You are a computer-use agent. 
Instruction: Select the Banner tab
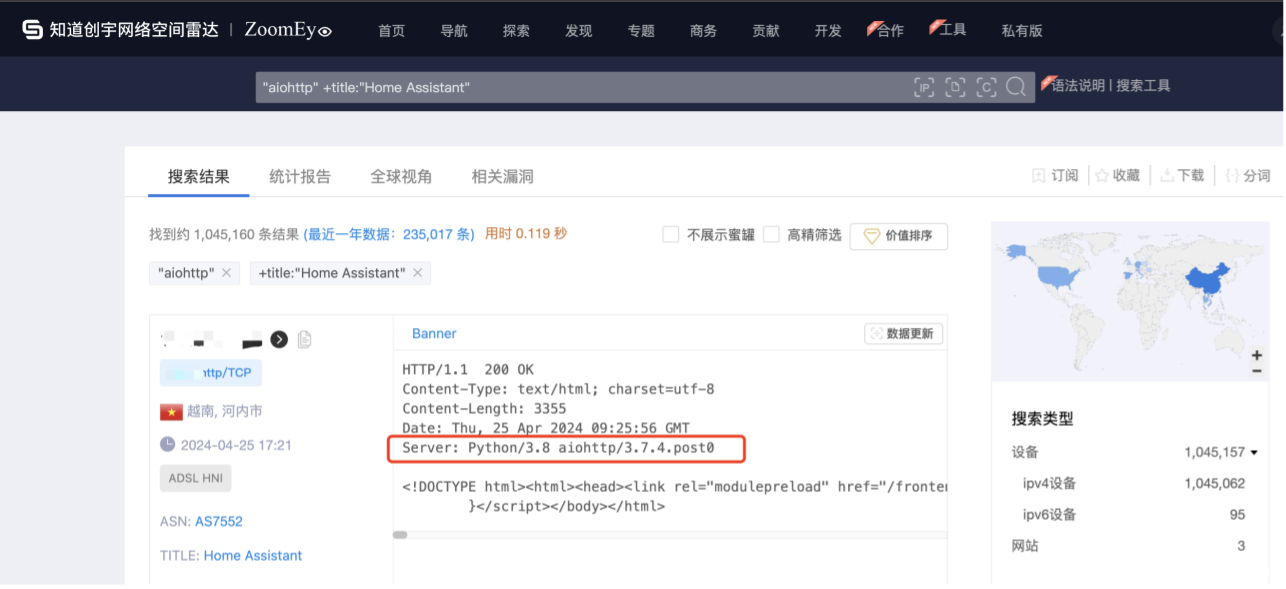[434, 333]
